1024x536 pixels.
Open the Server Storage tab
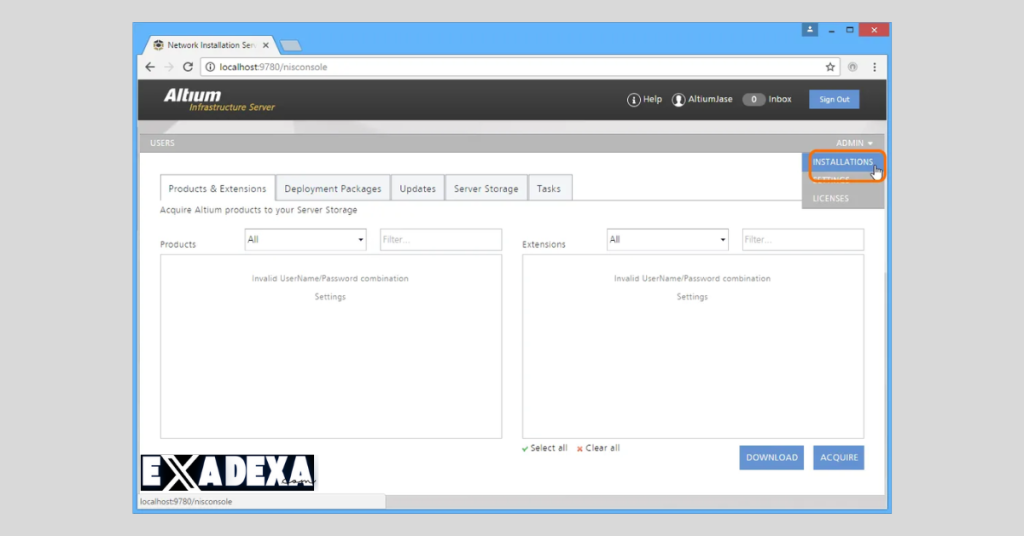[x=486, y=189]
